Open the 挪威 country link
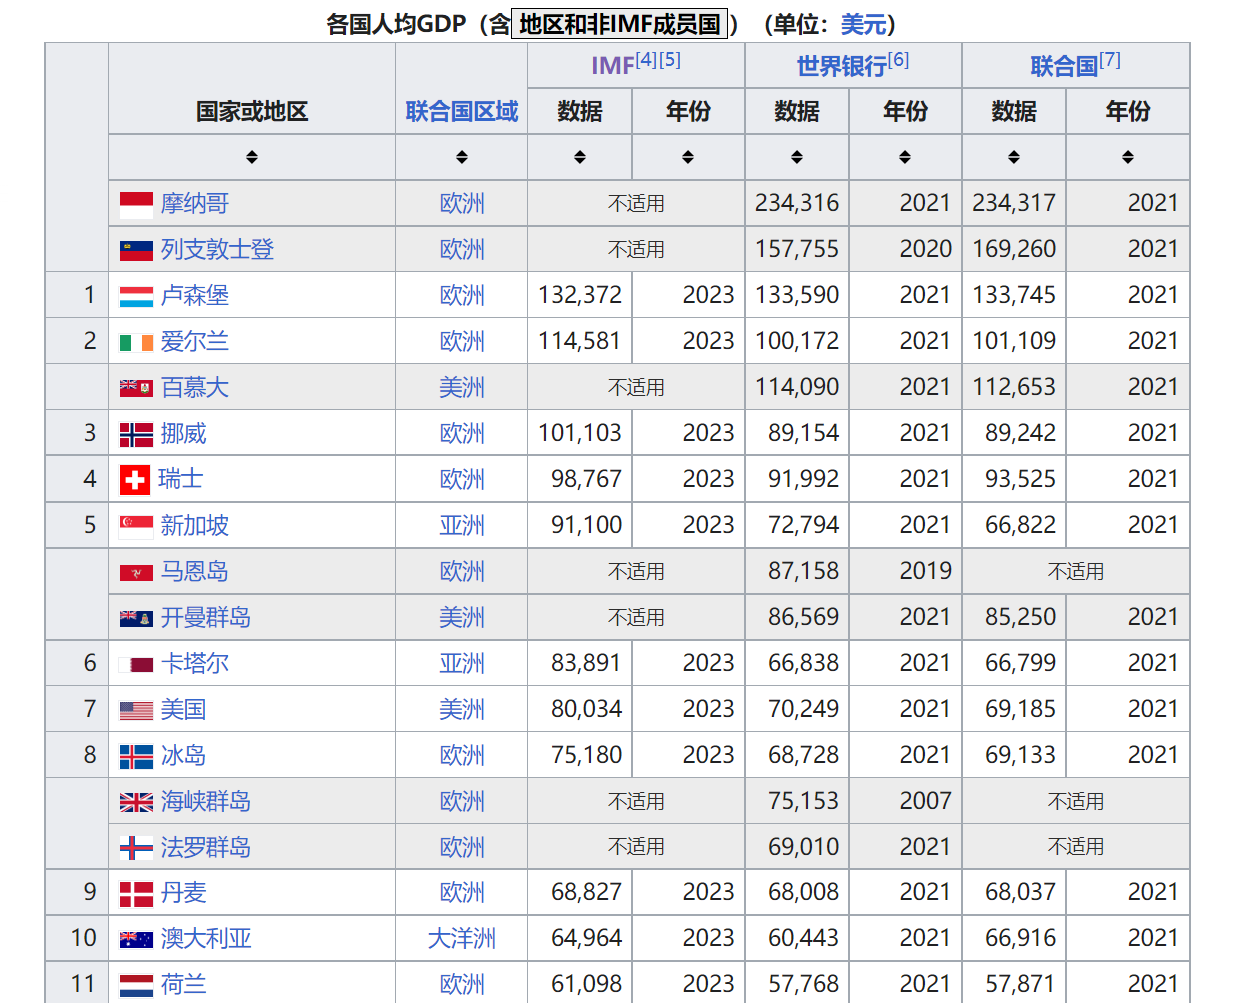The height and width of the screenshot is (1003, 1254). click(x=184, y=434)
